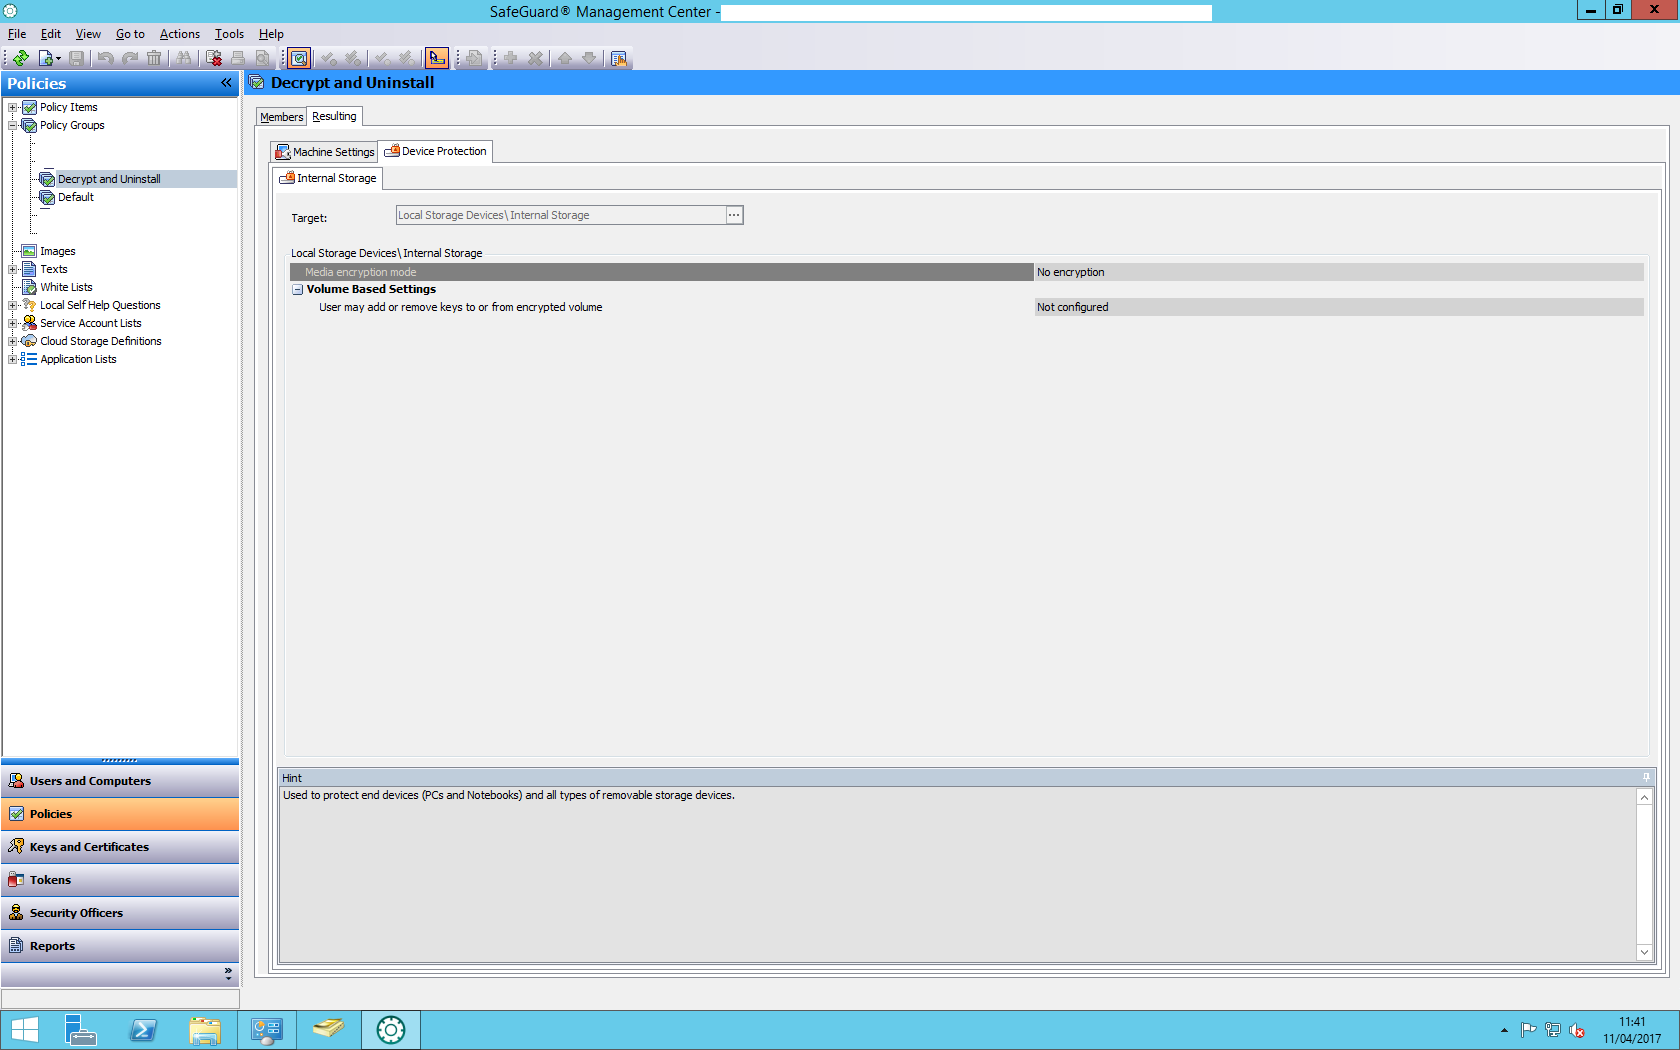Viewport: 1680px width, 1050px height.
Task: Select the Default policy group
Action: [x=76, y=197]
